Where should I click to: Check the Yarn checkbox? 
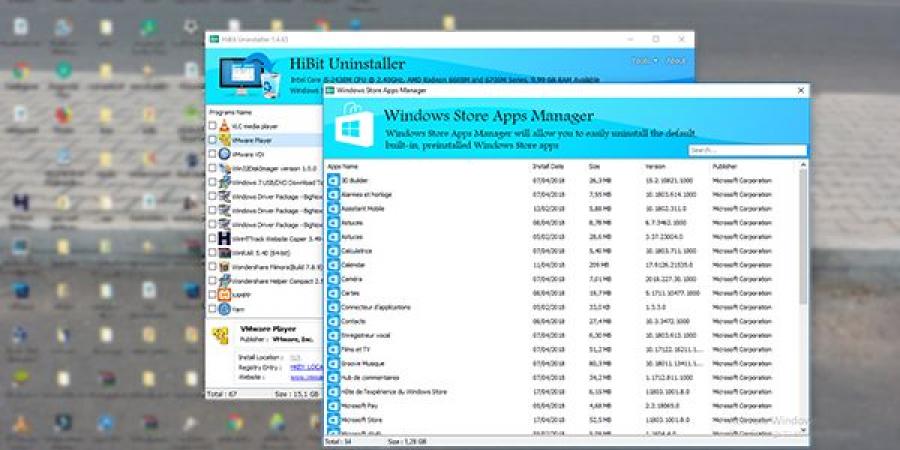pos(212,309)
